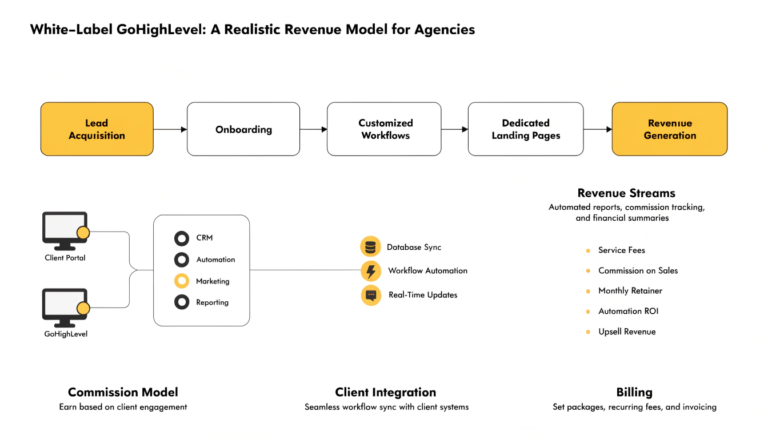Click the 'Marketing' label
The width and height of the screenshot is (768, 439).
pos(213,281)
